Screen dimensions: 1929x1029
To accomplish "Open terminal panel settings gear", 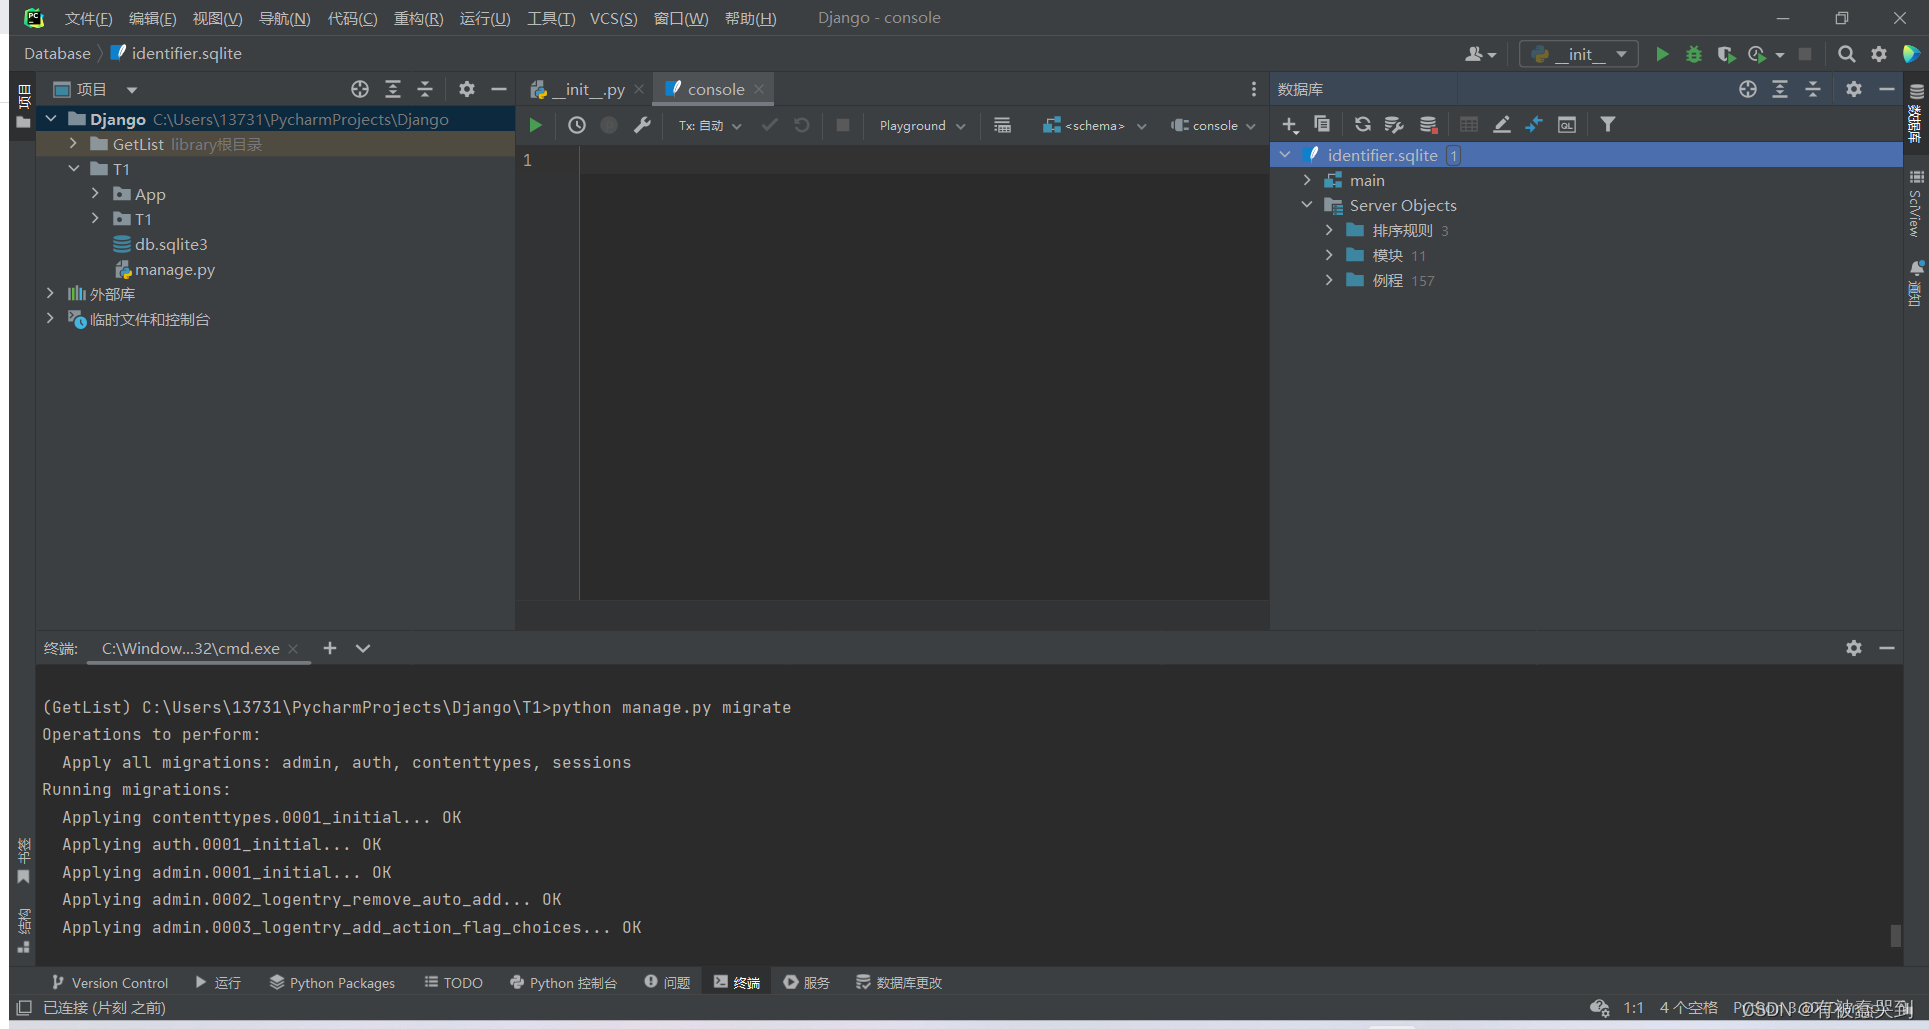I will 1854,648.
